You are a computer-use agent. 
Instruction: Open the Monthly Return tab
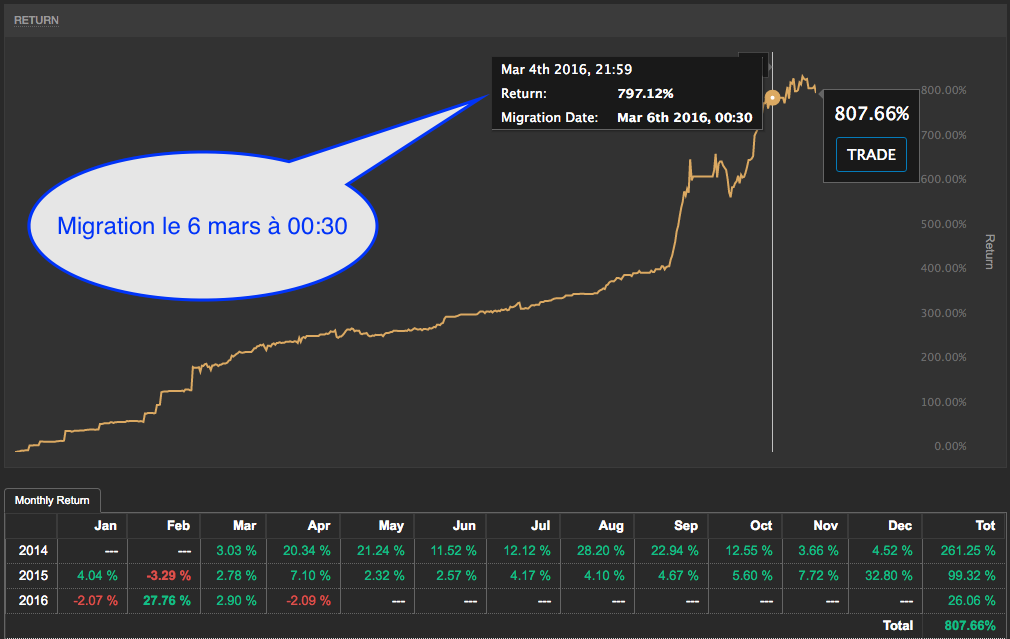click(52, 500)
